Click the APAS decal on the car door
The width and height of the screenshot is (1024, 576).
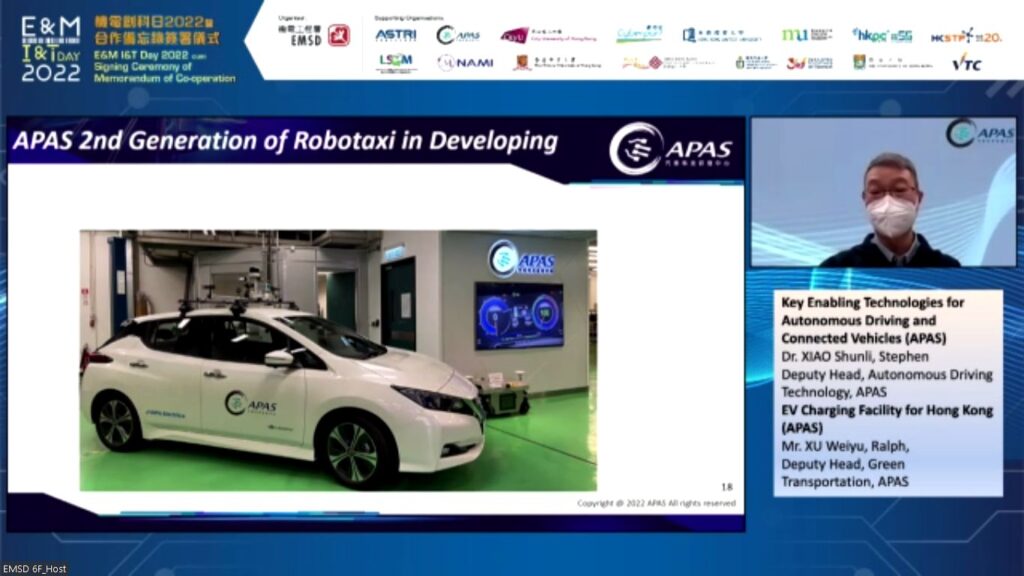click(251, 404)
